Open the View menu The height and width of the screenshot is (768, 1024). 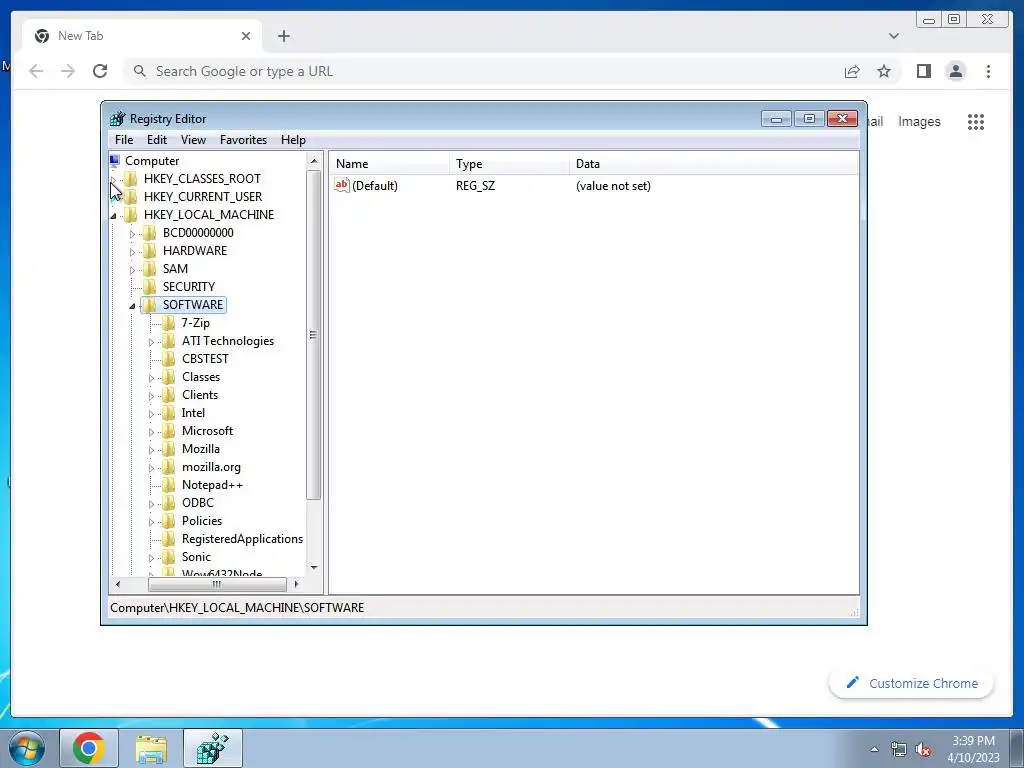193,140
